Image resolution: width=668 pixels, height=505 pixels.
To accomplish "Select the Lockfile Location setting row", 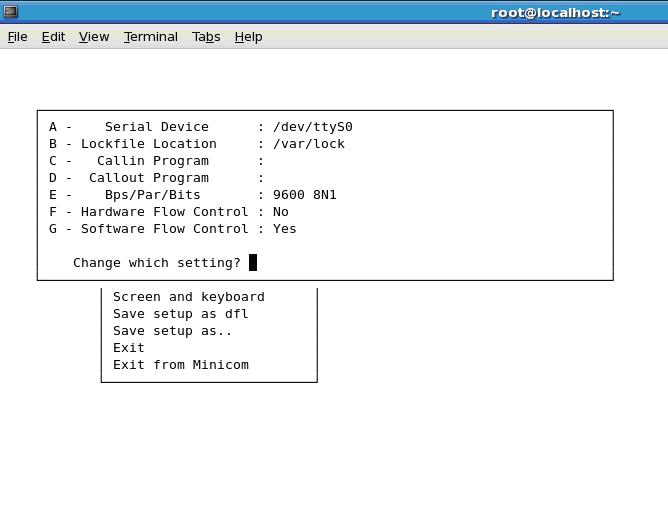I will (197, 144).
